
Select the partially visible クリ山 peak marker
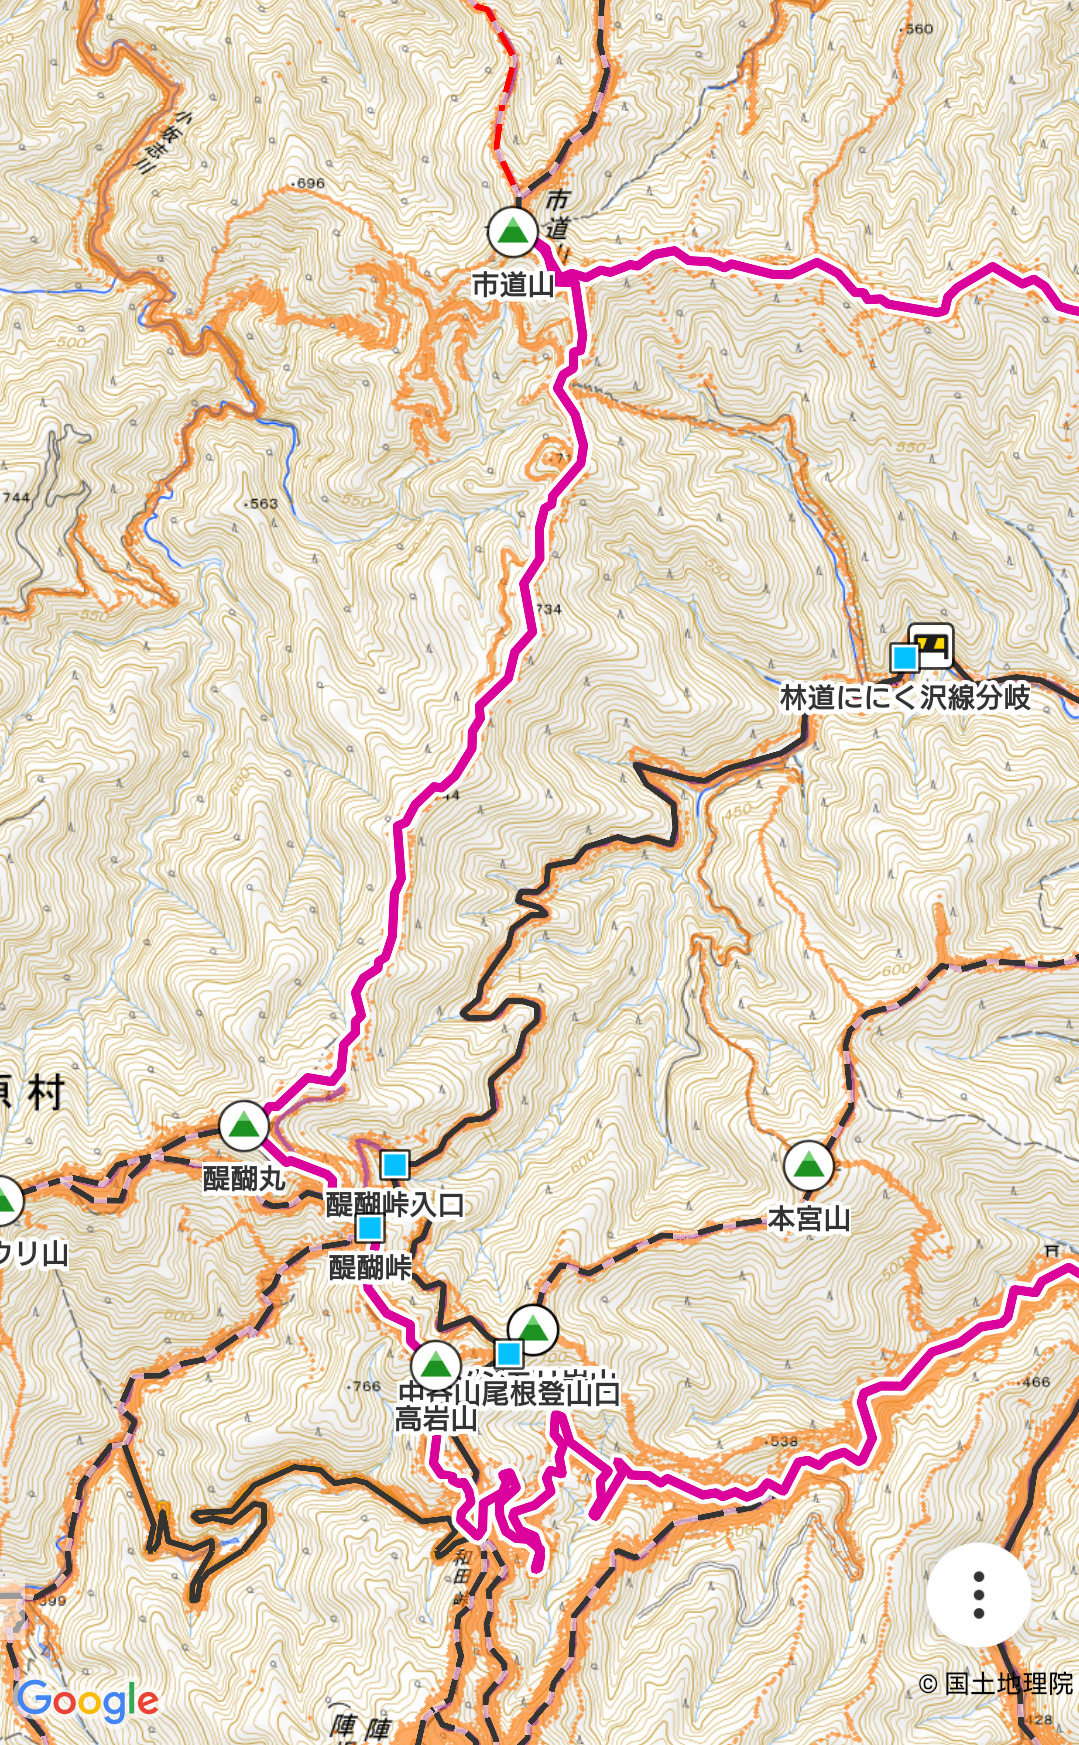coord(6,1200)
